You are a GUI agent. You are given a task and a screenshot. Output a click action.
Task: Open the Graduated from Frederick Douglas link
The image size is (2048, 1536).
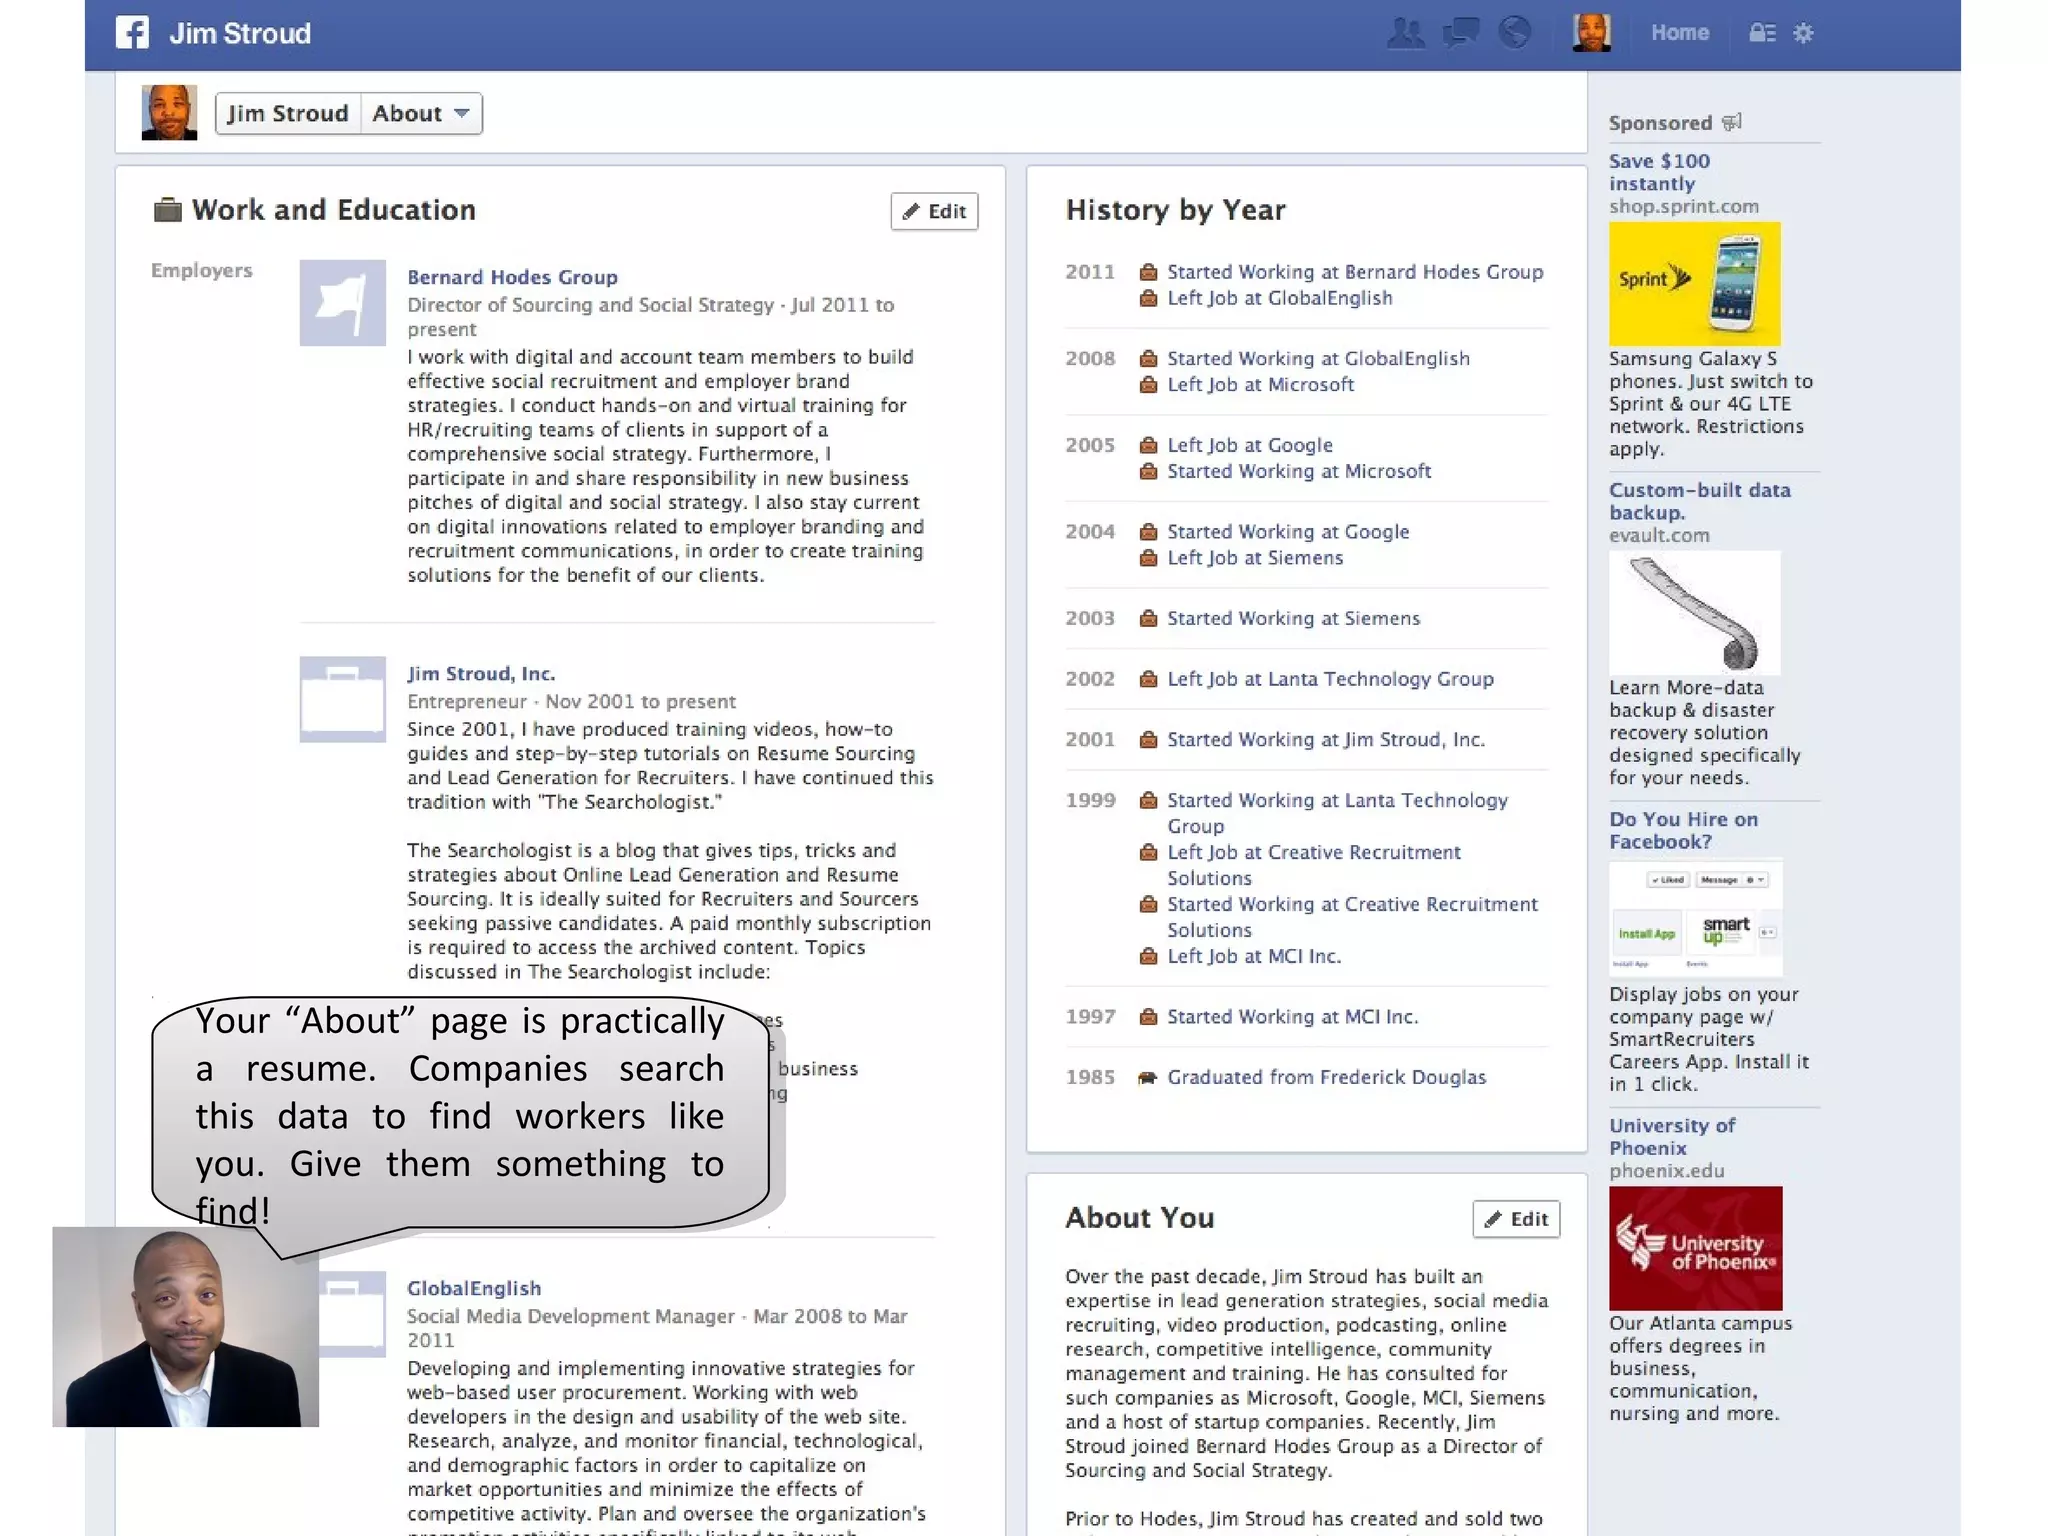[x=1326, y=1077]
